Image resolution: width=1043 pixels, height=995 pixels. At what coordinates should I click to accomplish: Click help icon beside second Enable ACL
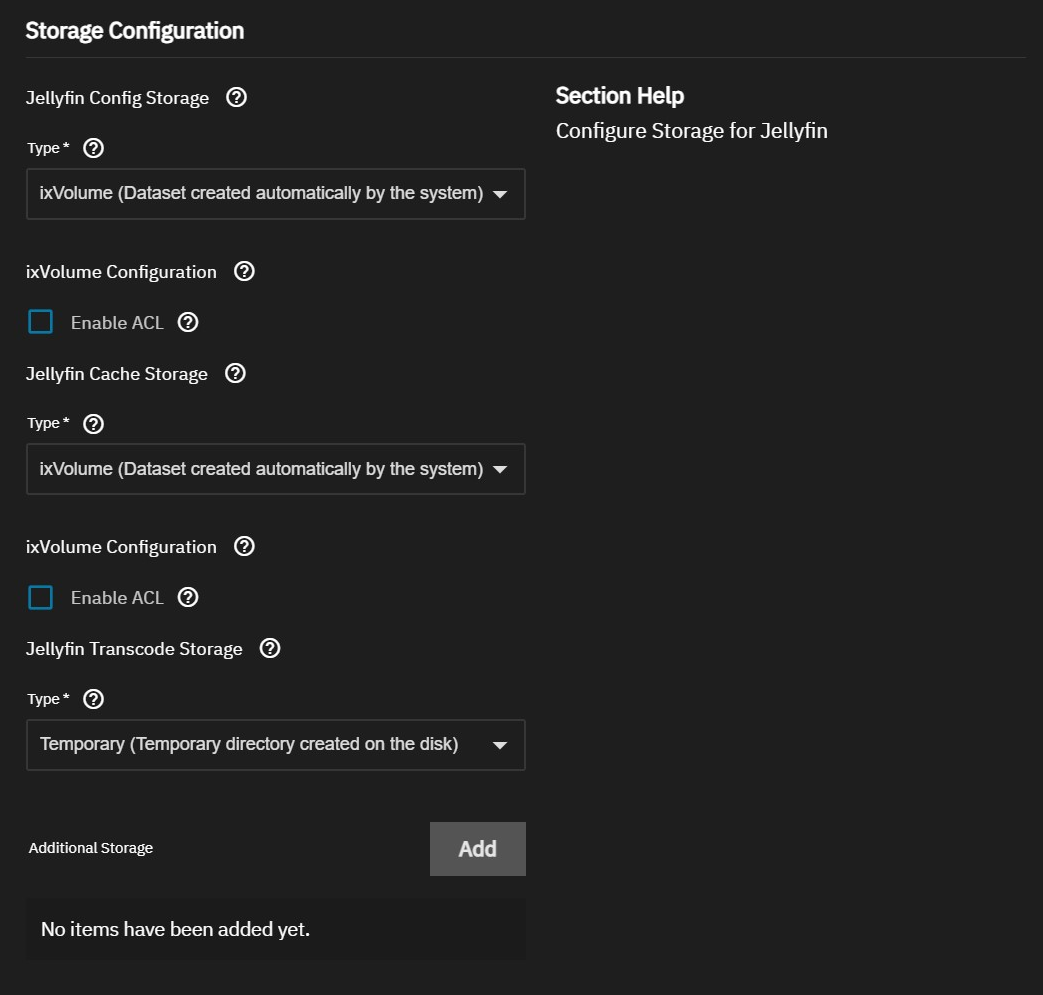point(187,597)
